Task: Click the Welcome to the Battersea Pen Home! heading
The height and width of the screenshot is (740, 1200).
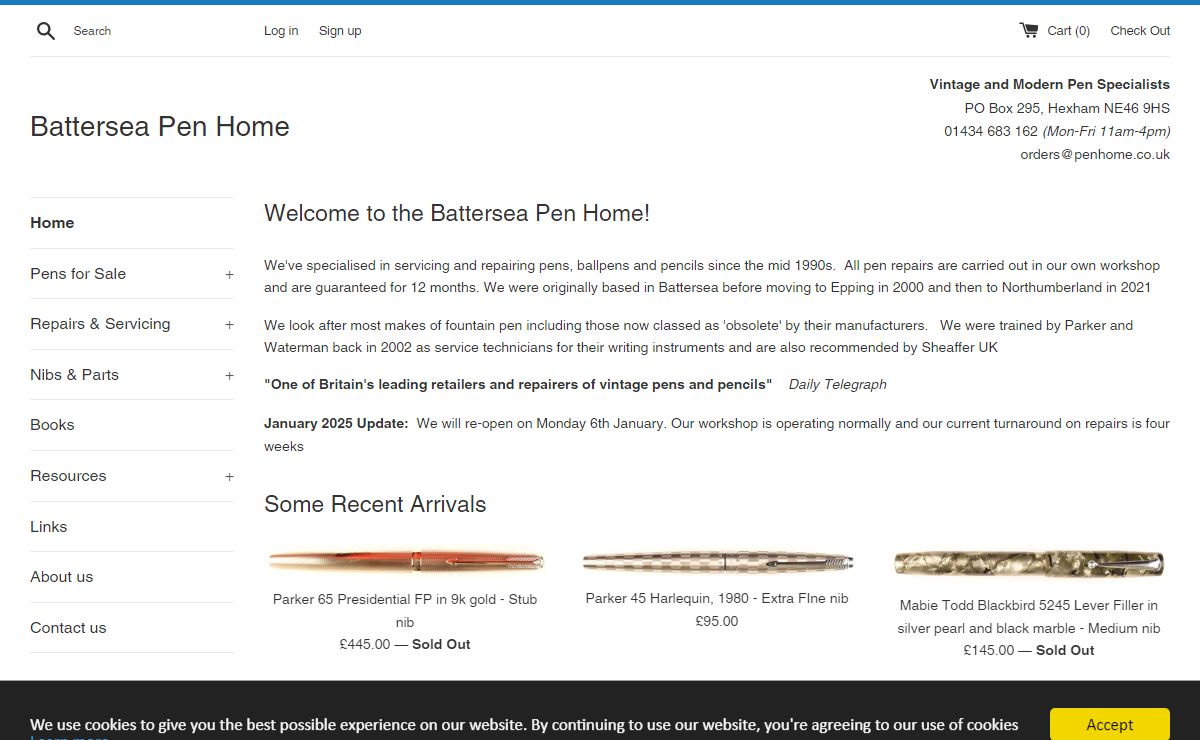Action: pyautogui.click(x=457, y=213)
